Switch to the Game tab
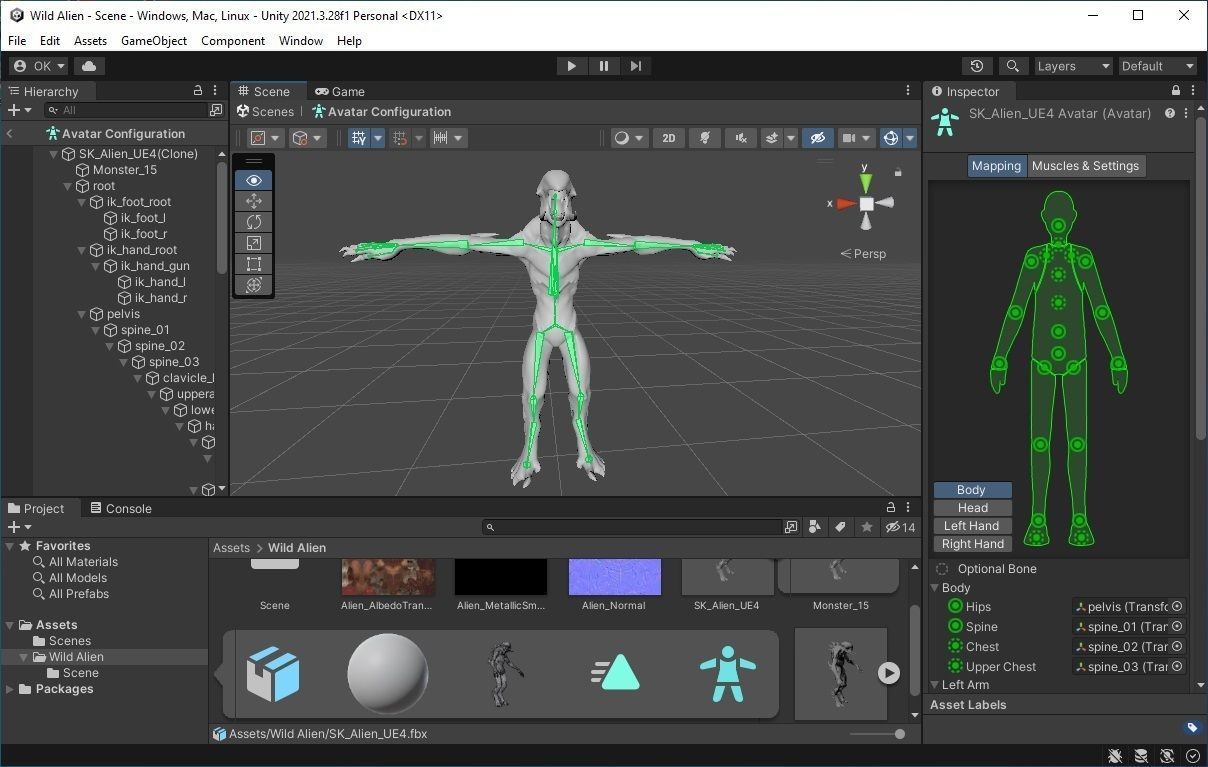 coord(340,91)
